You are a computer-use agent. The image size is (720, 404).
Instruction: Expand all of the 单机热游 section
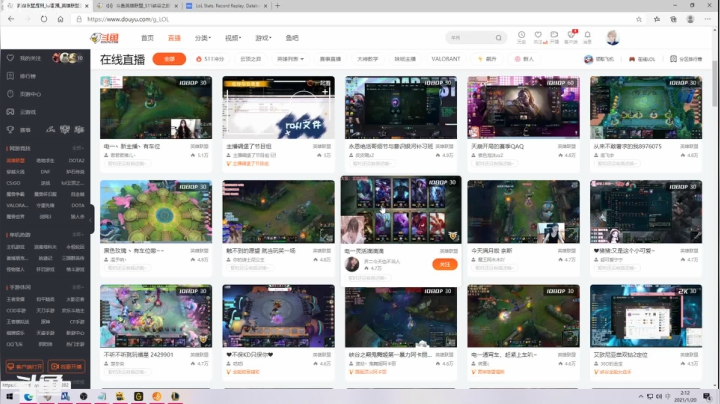click(x=78, y=235)
